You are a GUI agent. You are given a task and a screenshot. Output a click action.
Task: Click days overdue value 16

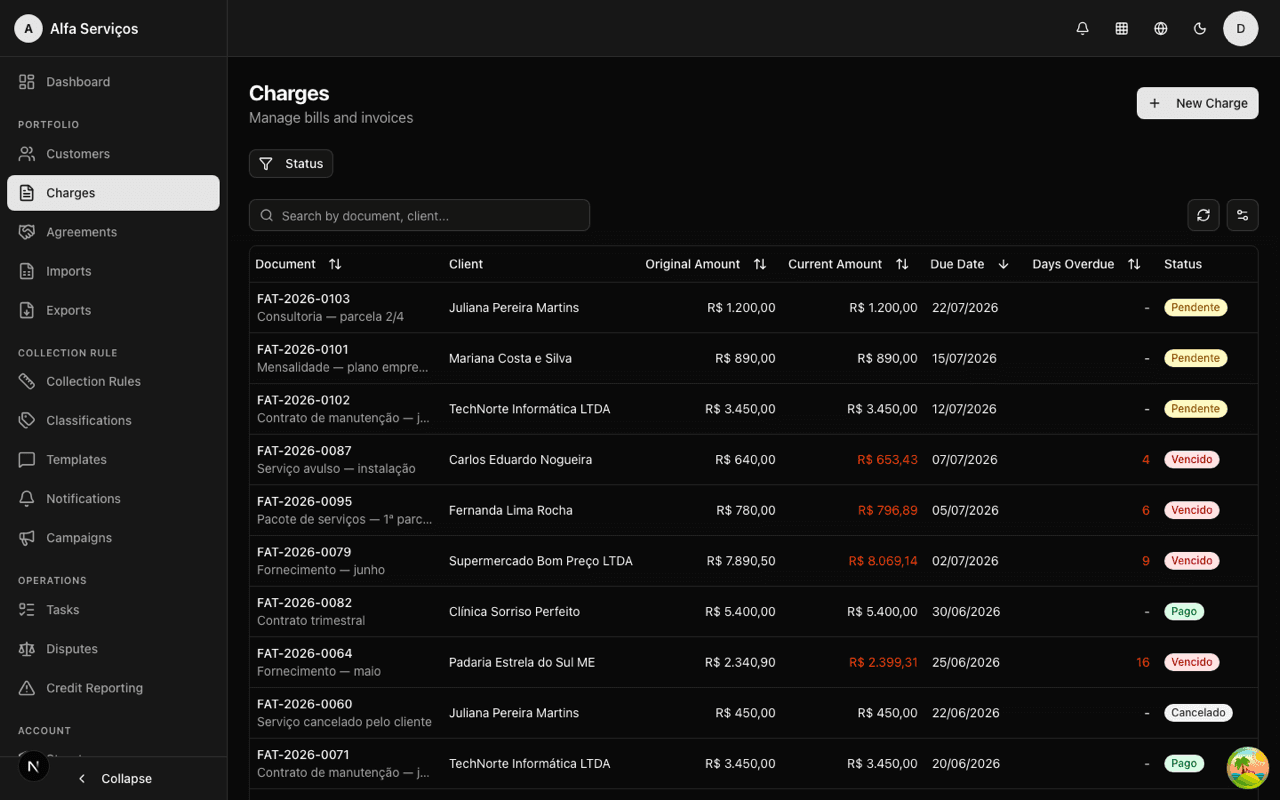coord(1143,662)
